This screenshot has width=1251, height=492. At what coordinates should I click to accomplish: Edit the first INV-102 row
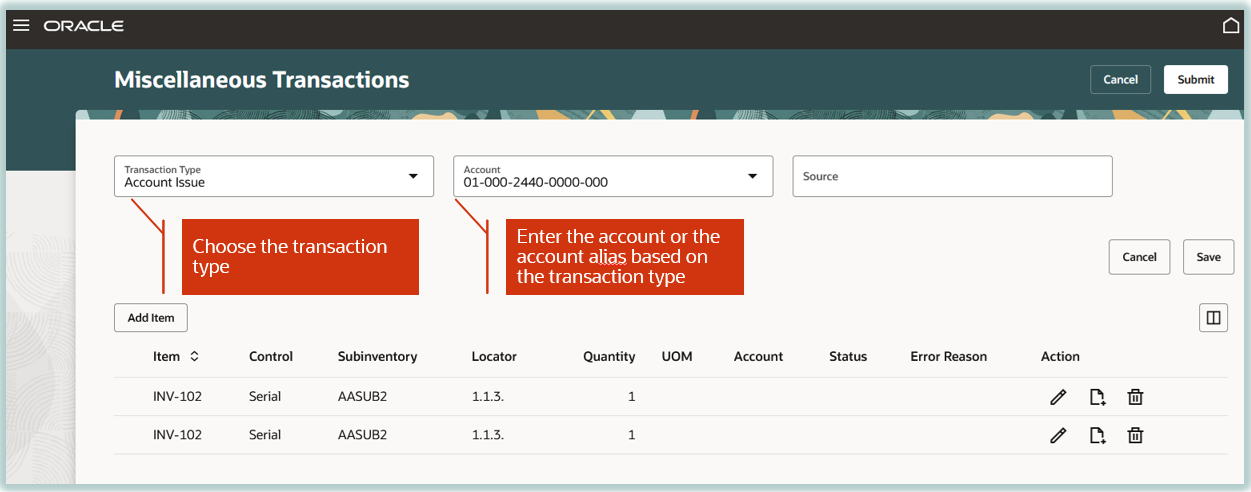tap(1058, 397)
